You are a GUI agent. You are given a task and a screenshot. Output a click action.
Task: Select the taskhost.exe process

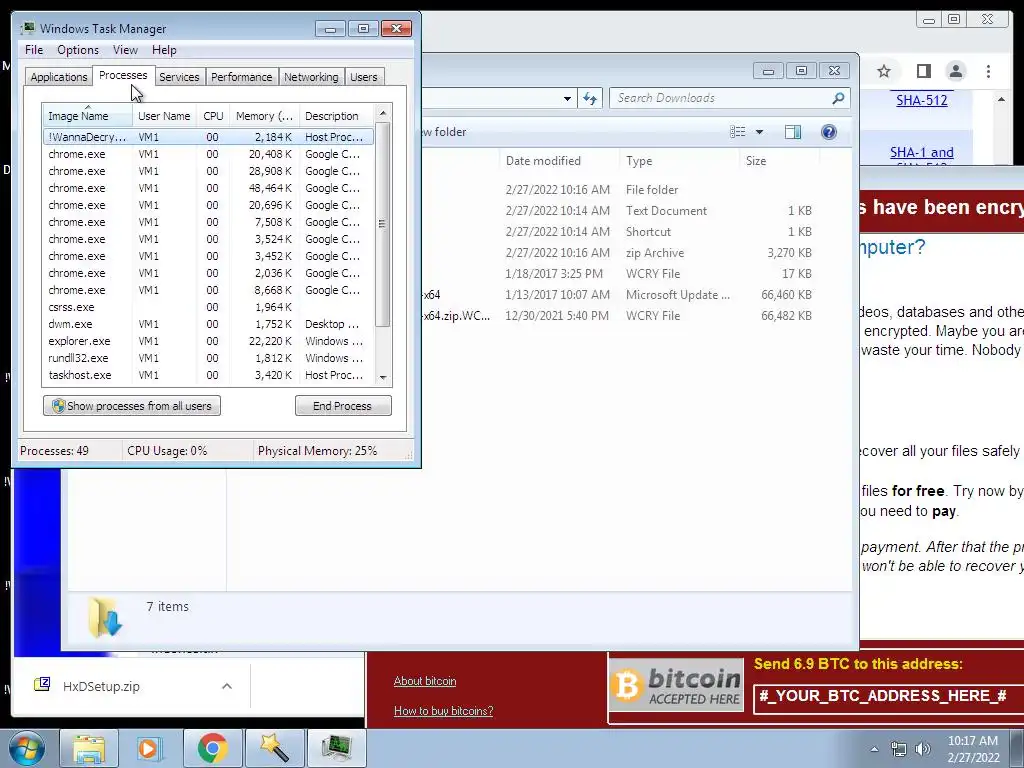(208, 375)
